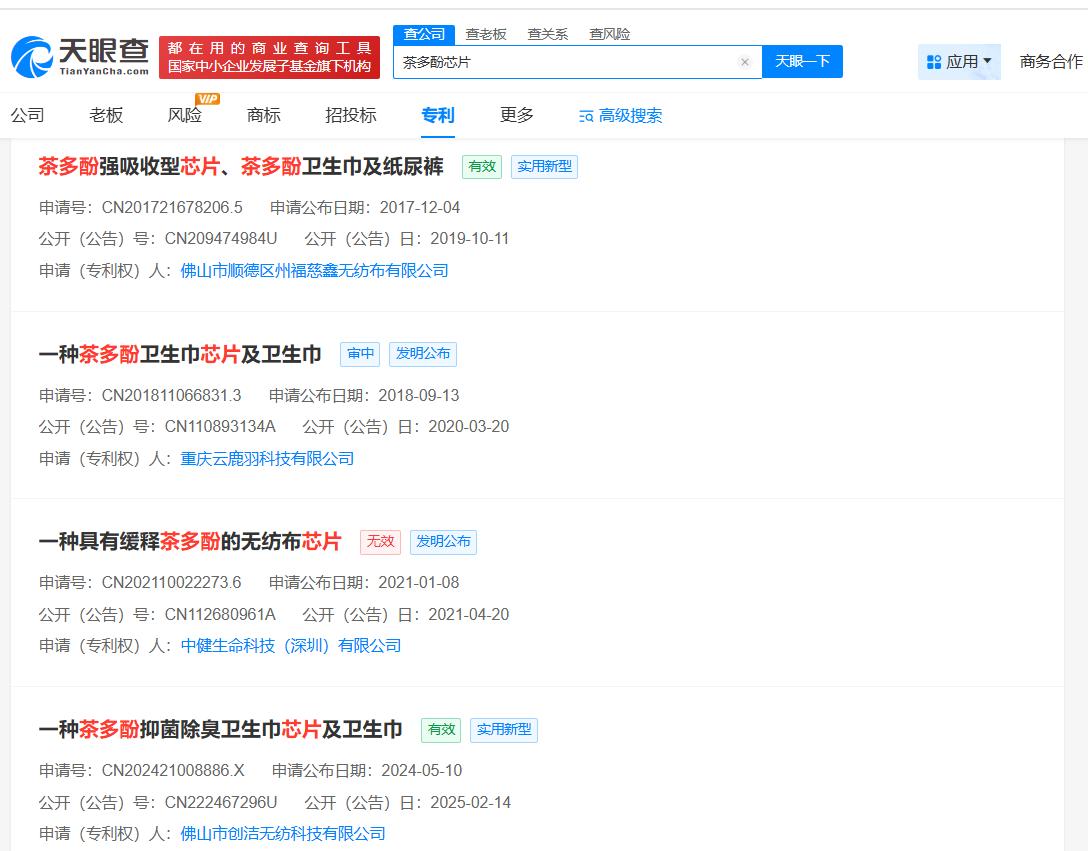Click publication number CN110893134A
Screen dimensions: 1088x851
point(220,427)
